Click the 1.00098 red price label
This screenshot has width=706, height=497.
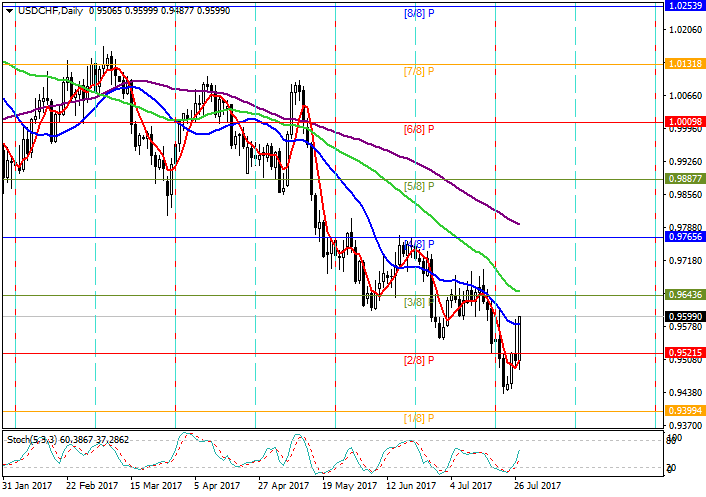coord(685,122)
